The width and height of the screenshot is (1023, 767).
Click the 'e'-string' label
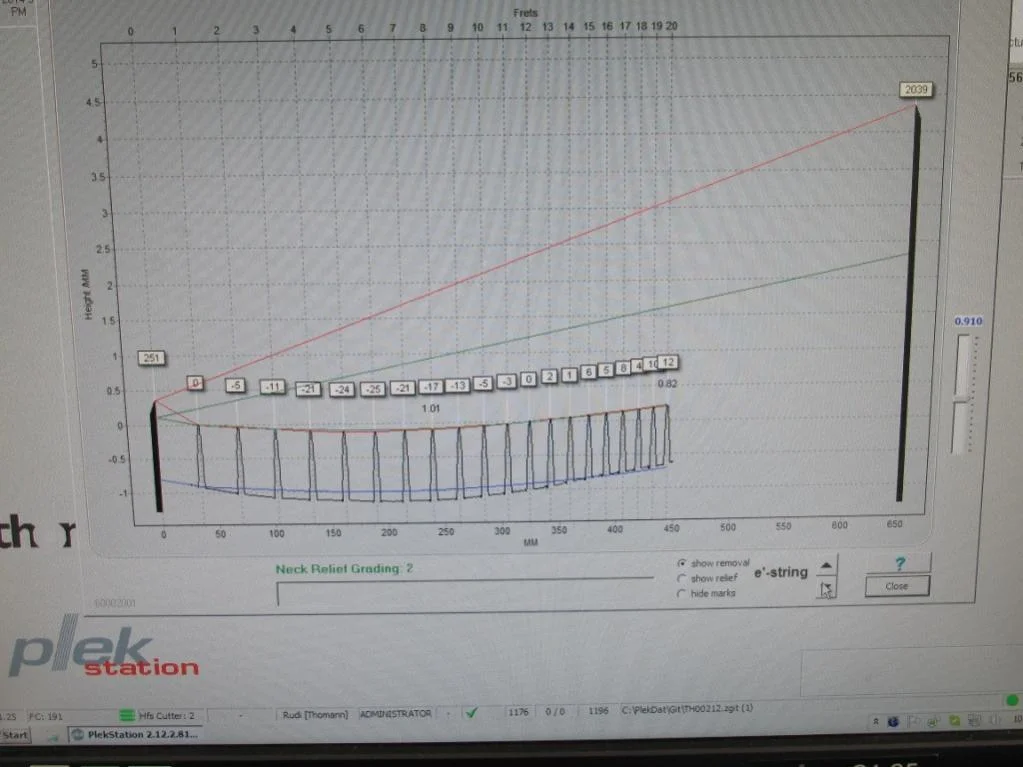781,572
